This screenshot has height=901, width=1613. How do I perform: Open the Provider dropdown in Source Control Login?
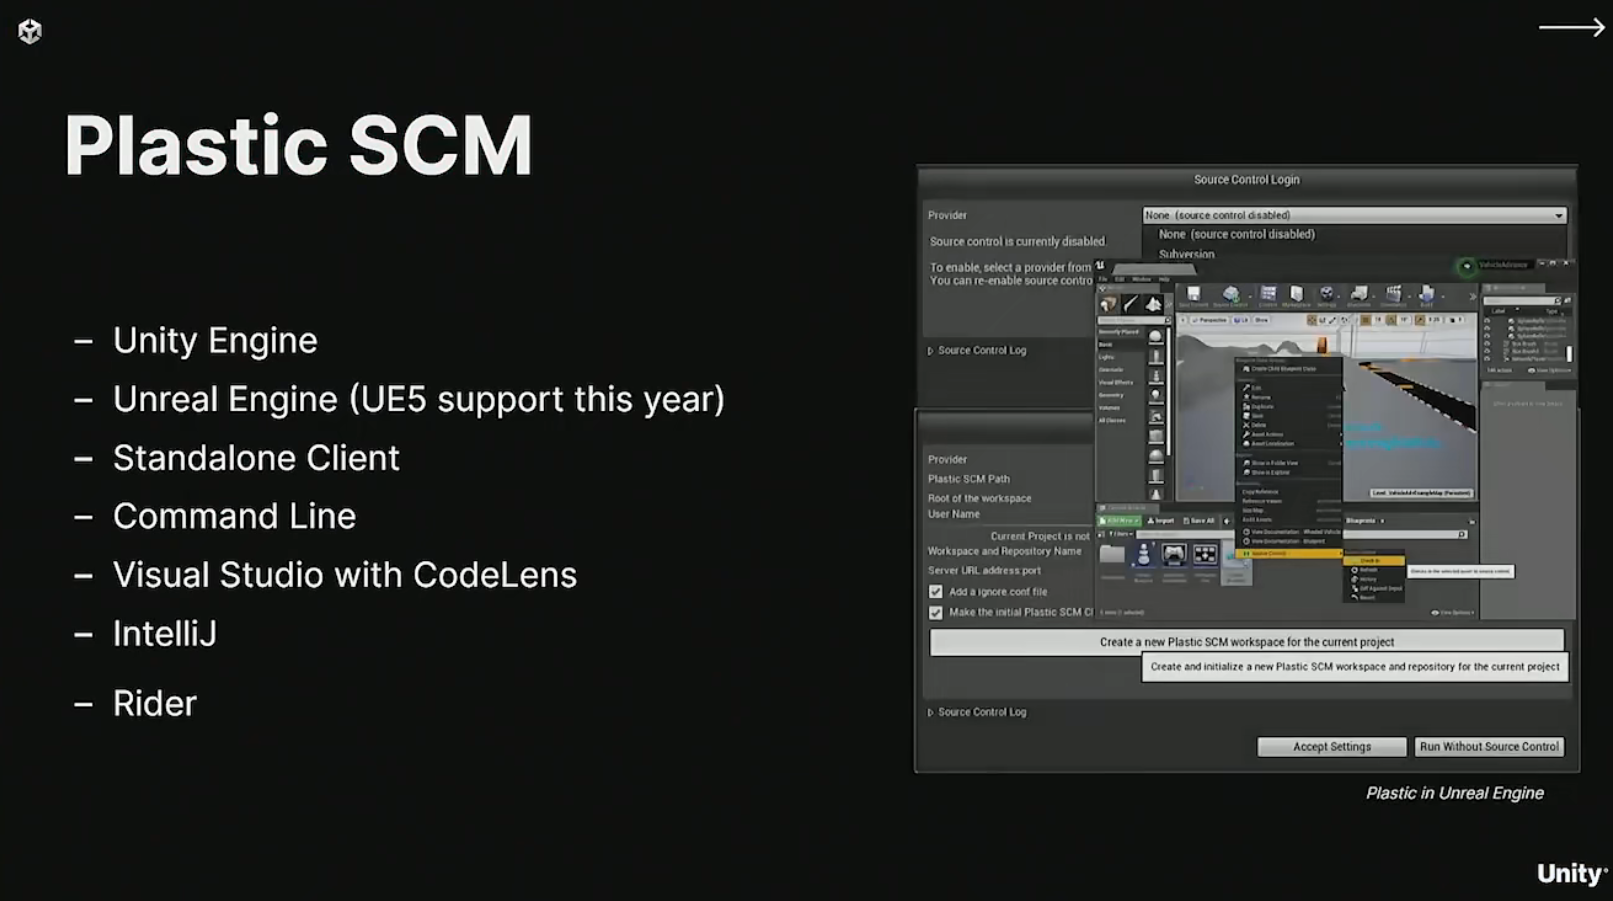click(1354, 215)
